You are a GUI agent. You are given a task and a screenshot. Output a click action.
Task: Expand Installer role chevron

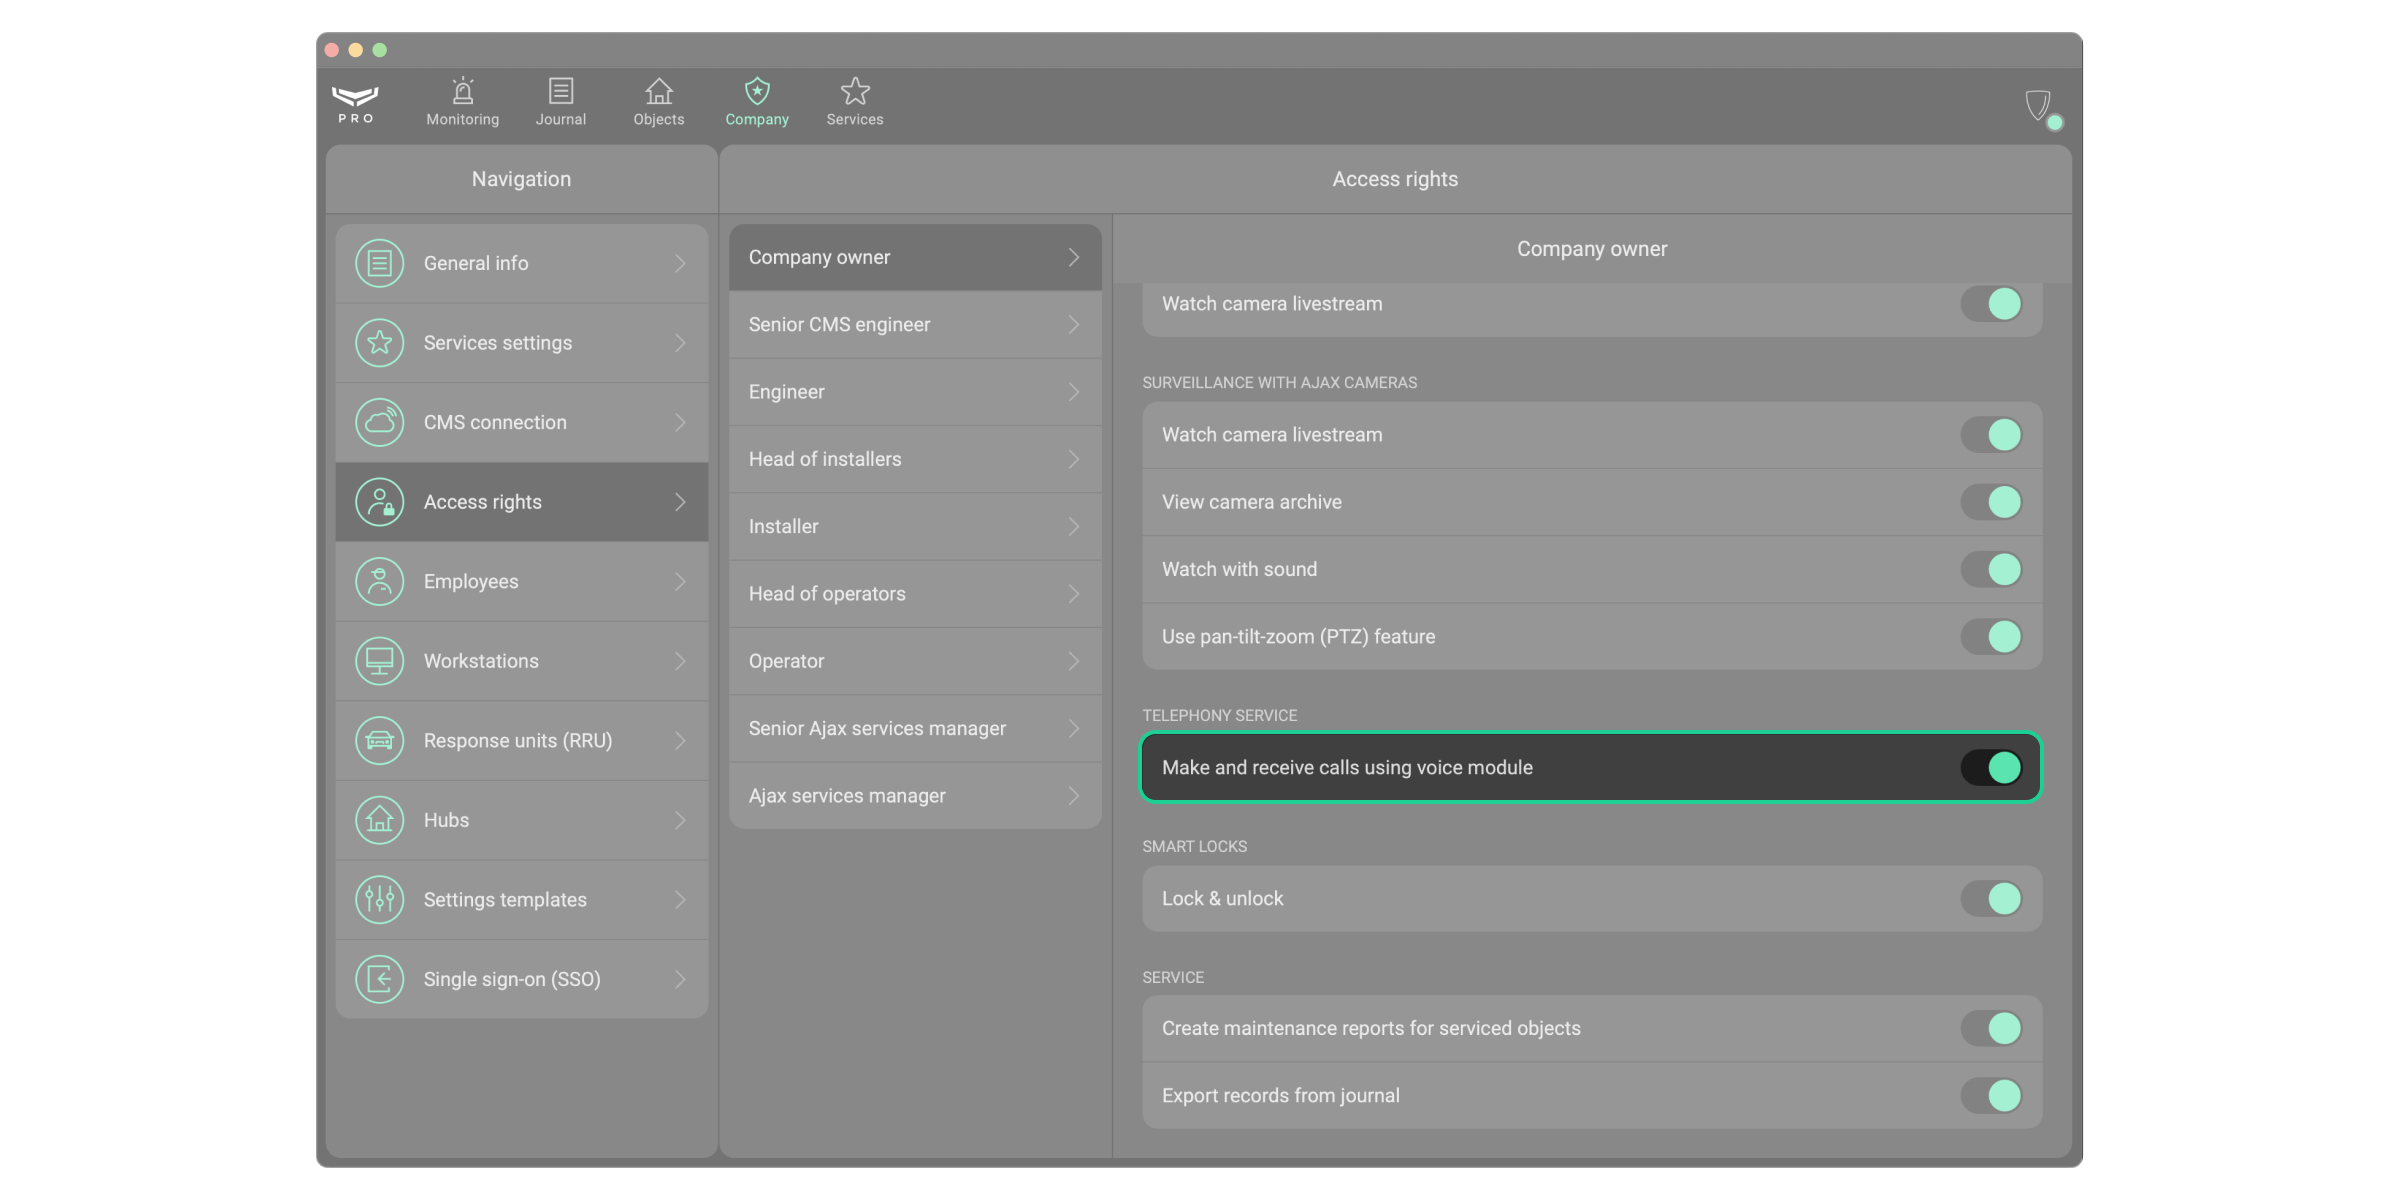pyautogui.click(x=1074, y=526)
